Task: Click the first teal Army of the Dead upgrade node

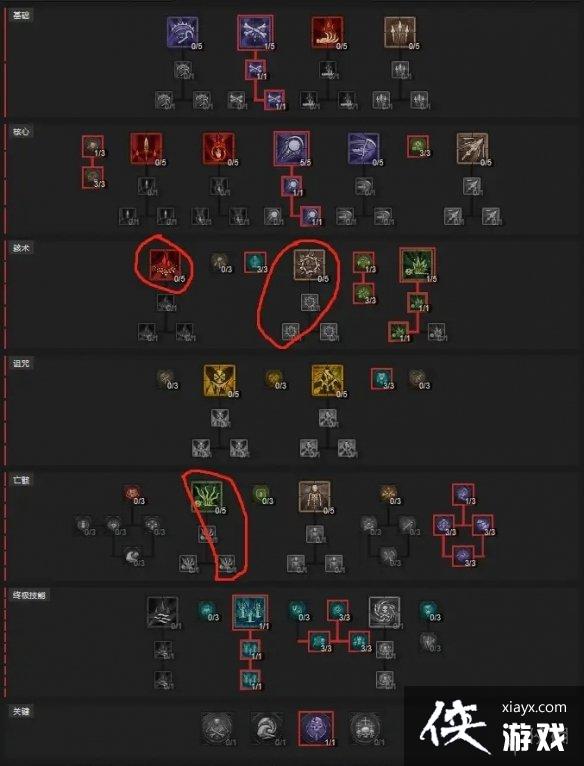Action: click(x=250, y=650)
